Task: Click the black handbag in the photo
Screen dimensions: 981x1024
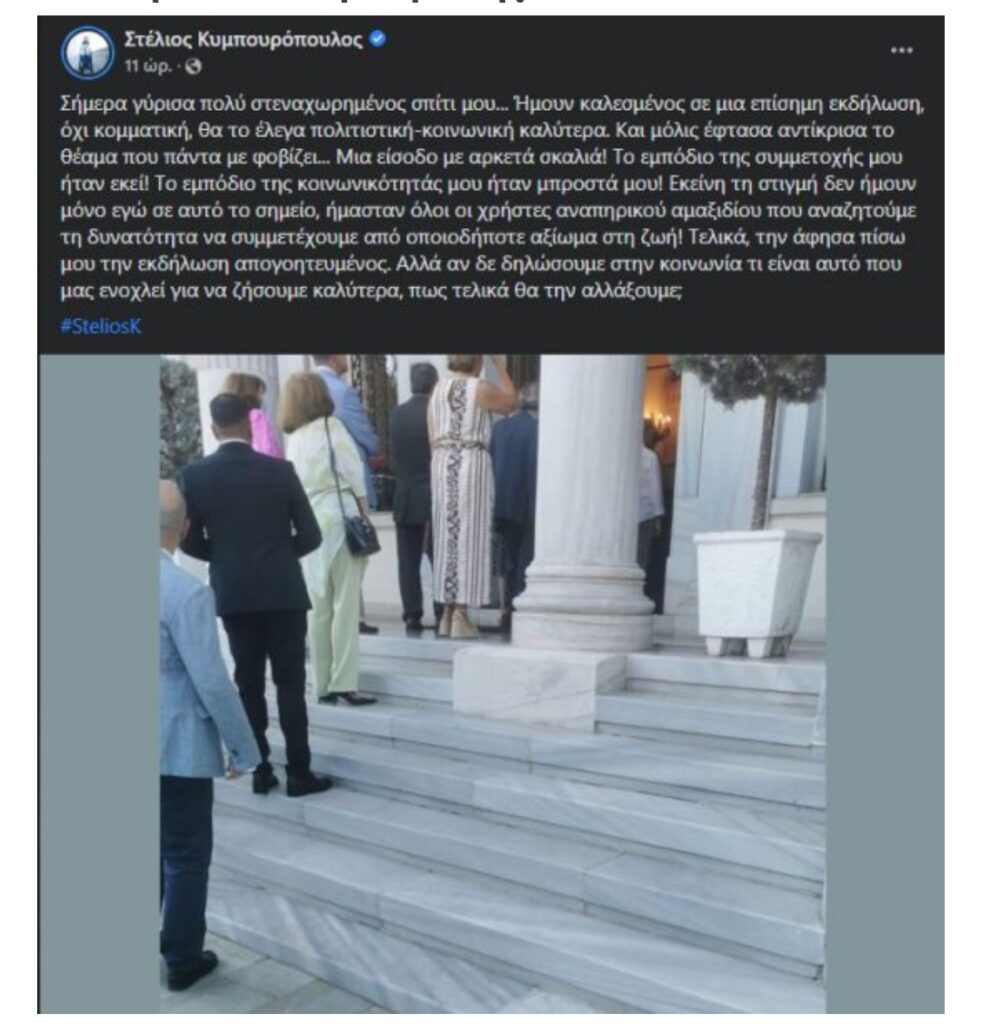Action: coord(361,534)
